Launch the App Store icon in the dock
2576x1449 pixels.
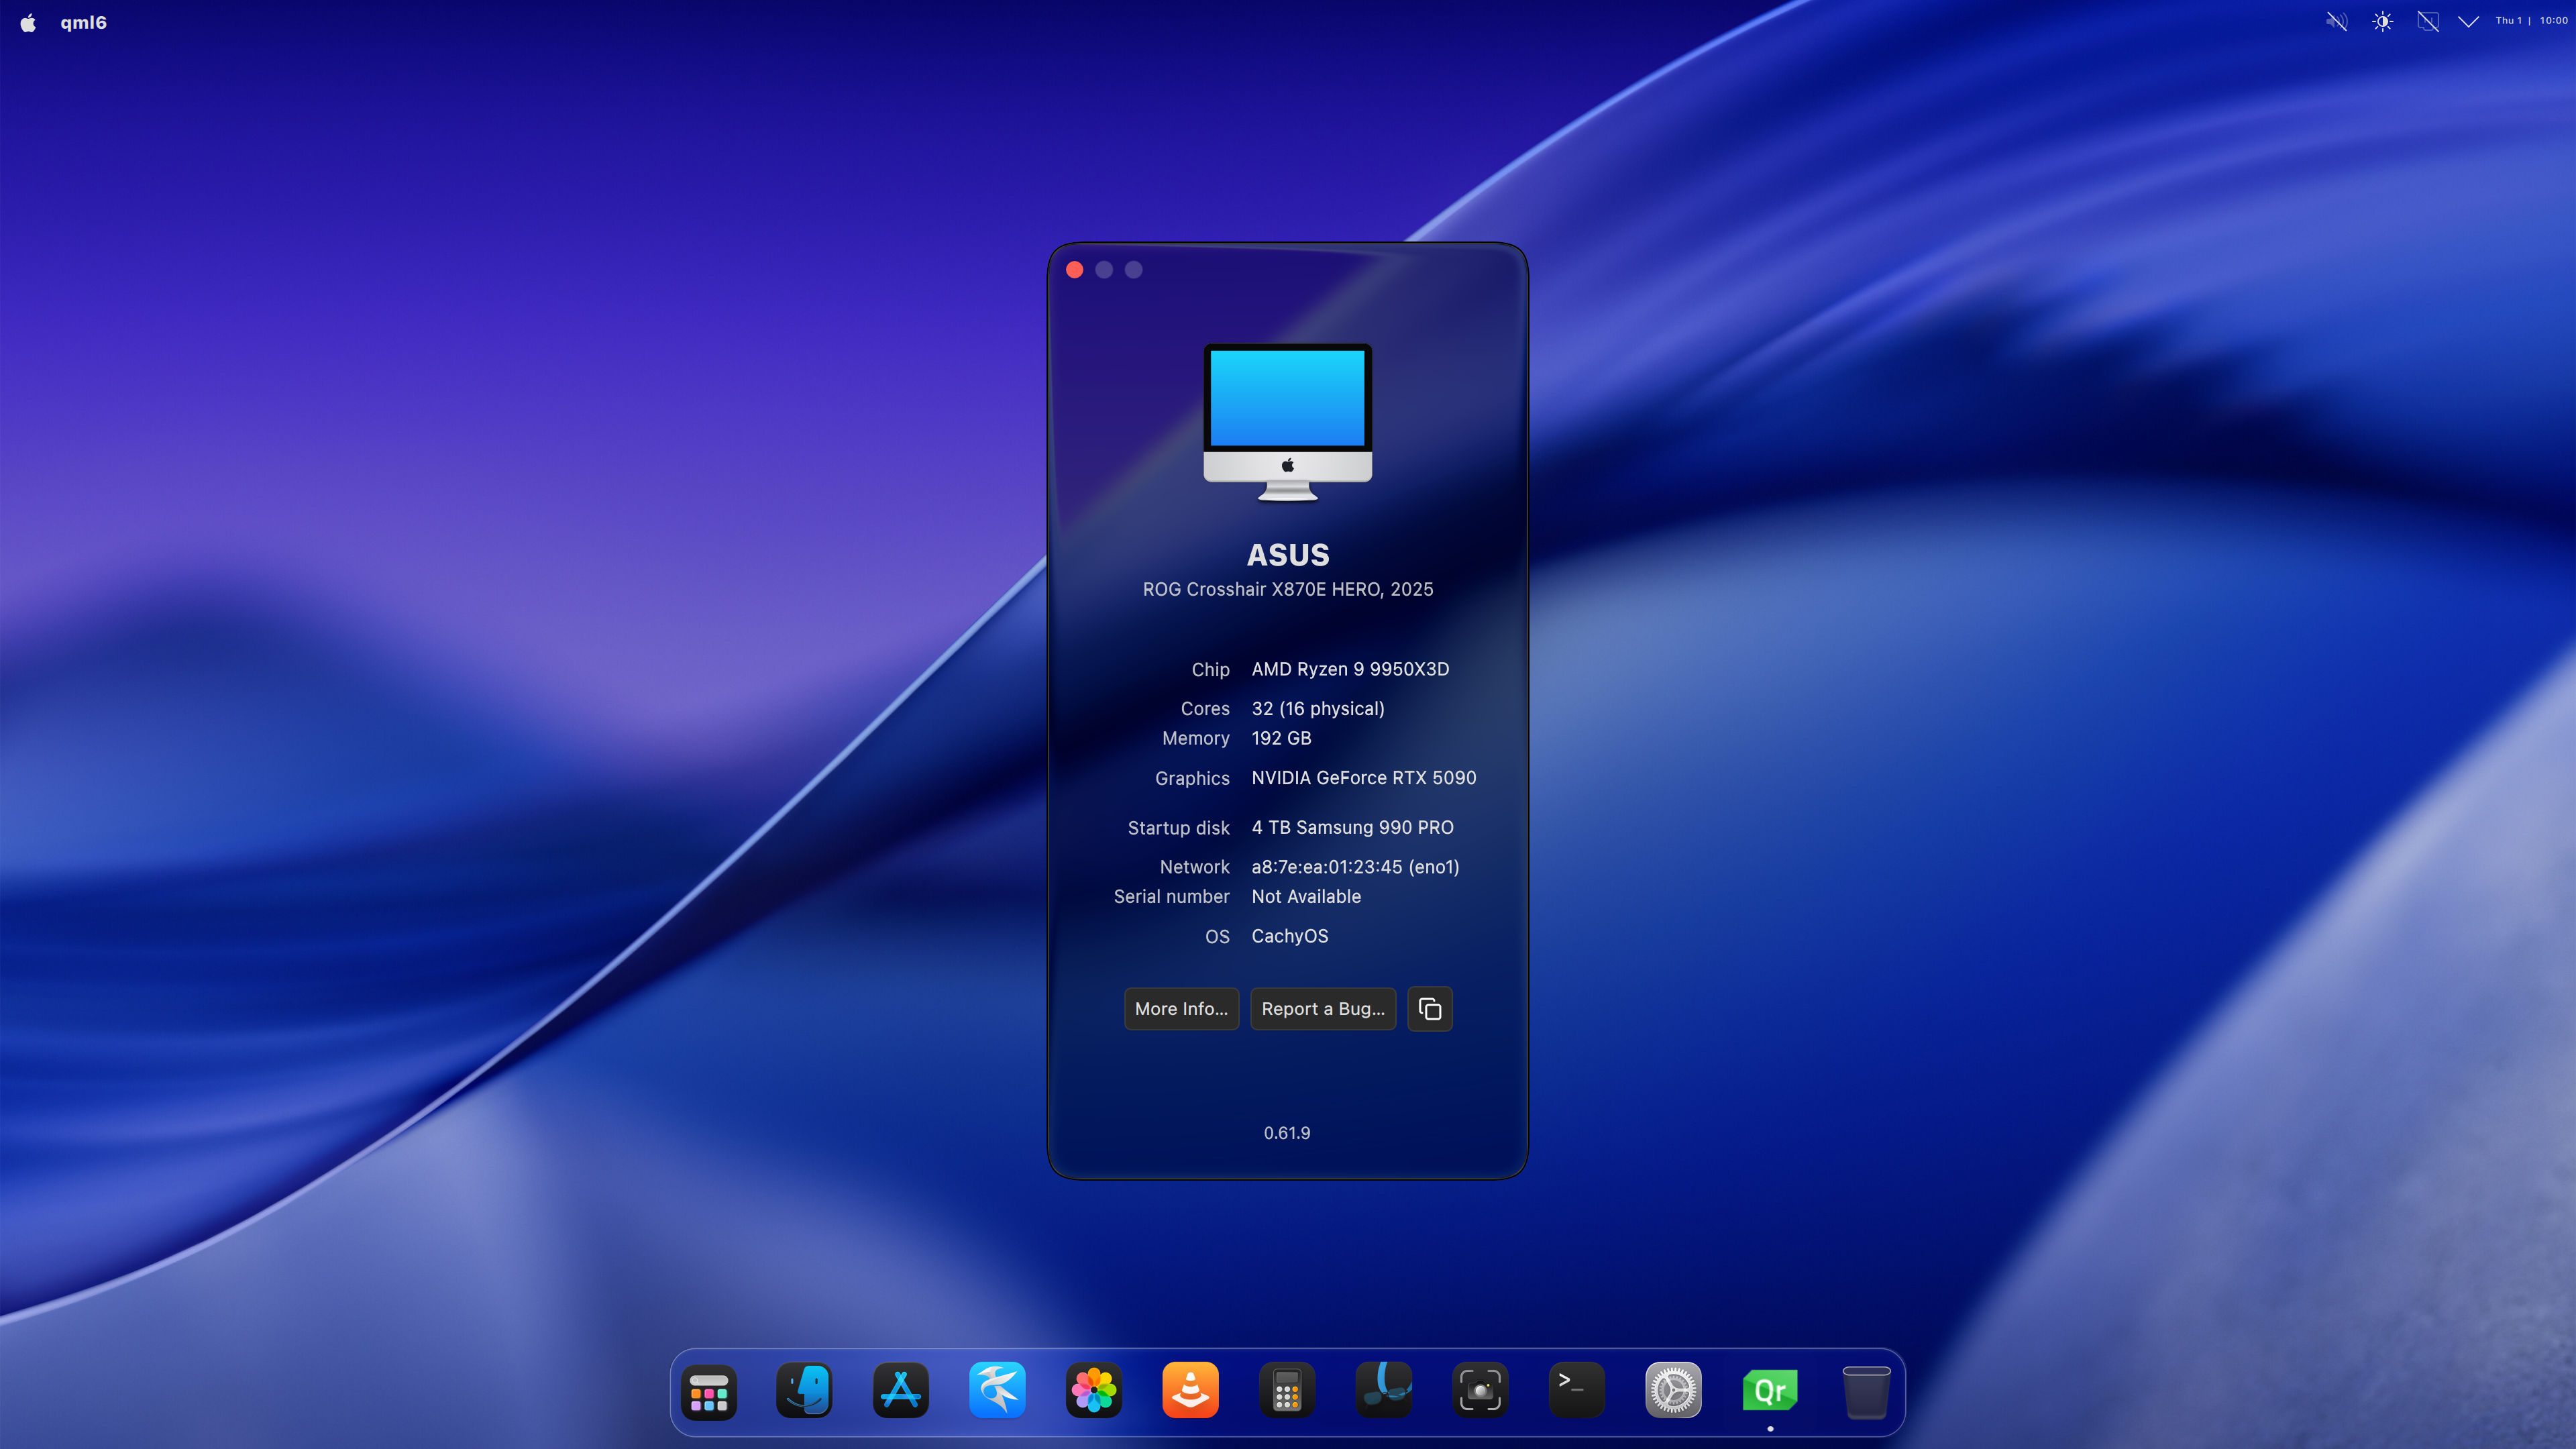(901, 1391)
